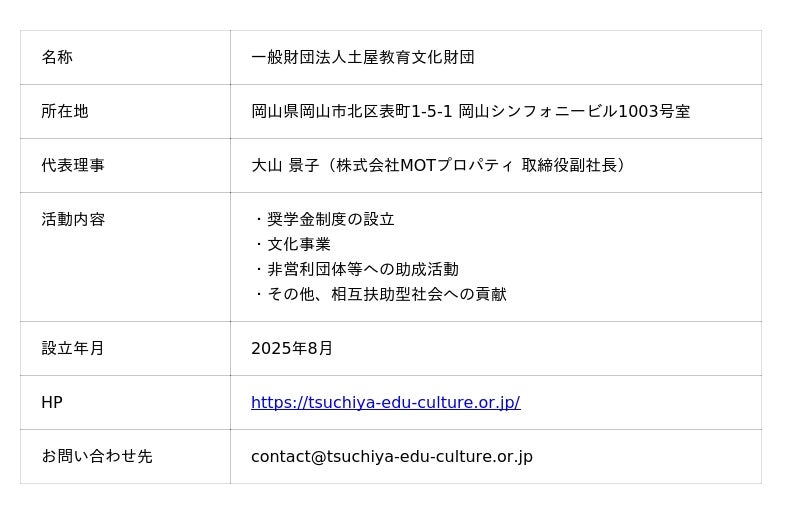
Task: Click the bullet item 非営利団体等への助成活動
Action: (362, 270)
